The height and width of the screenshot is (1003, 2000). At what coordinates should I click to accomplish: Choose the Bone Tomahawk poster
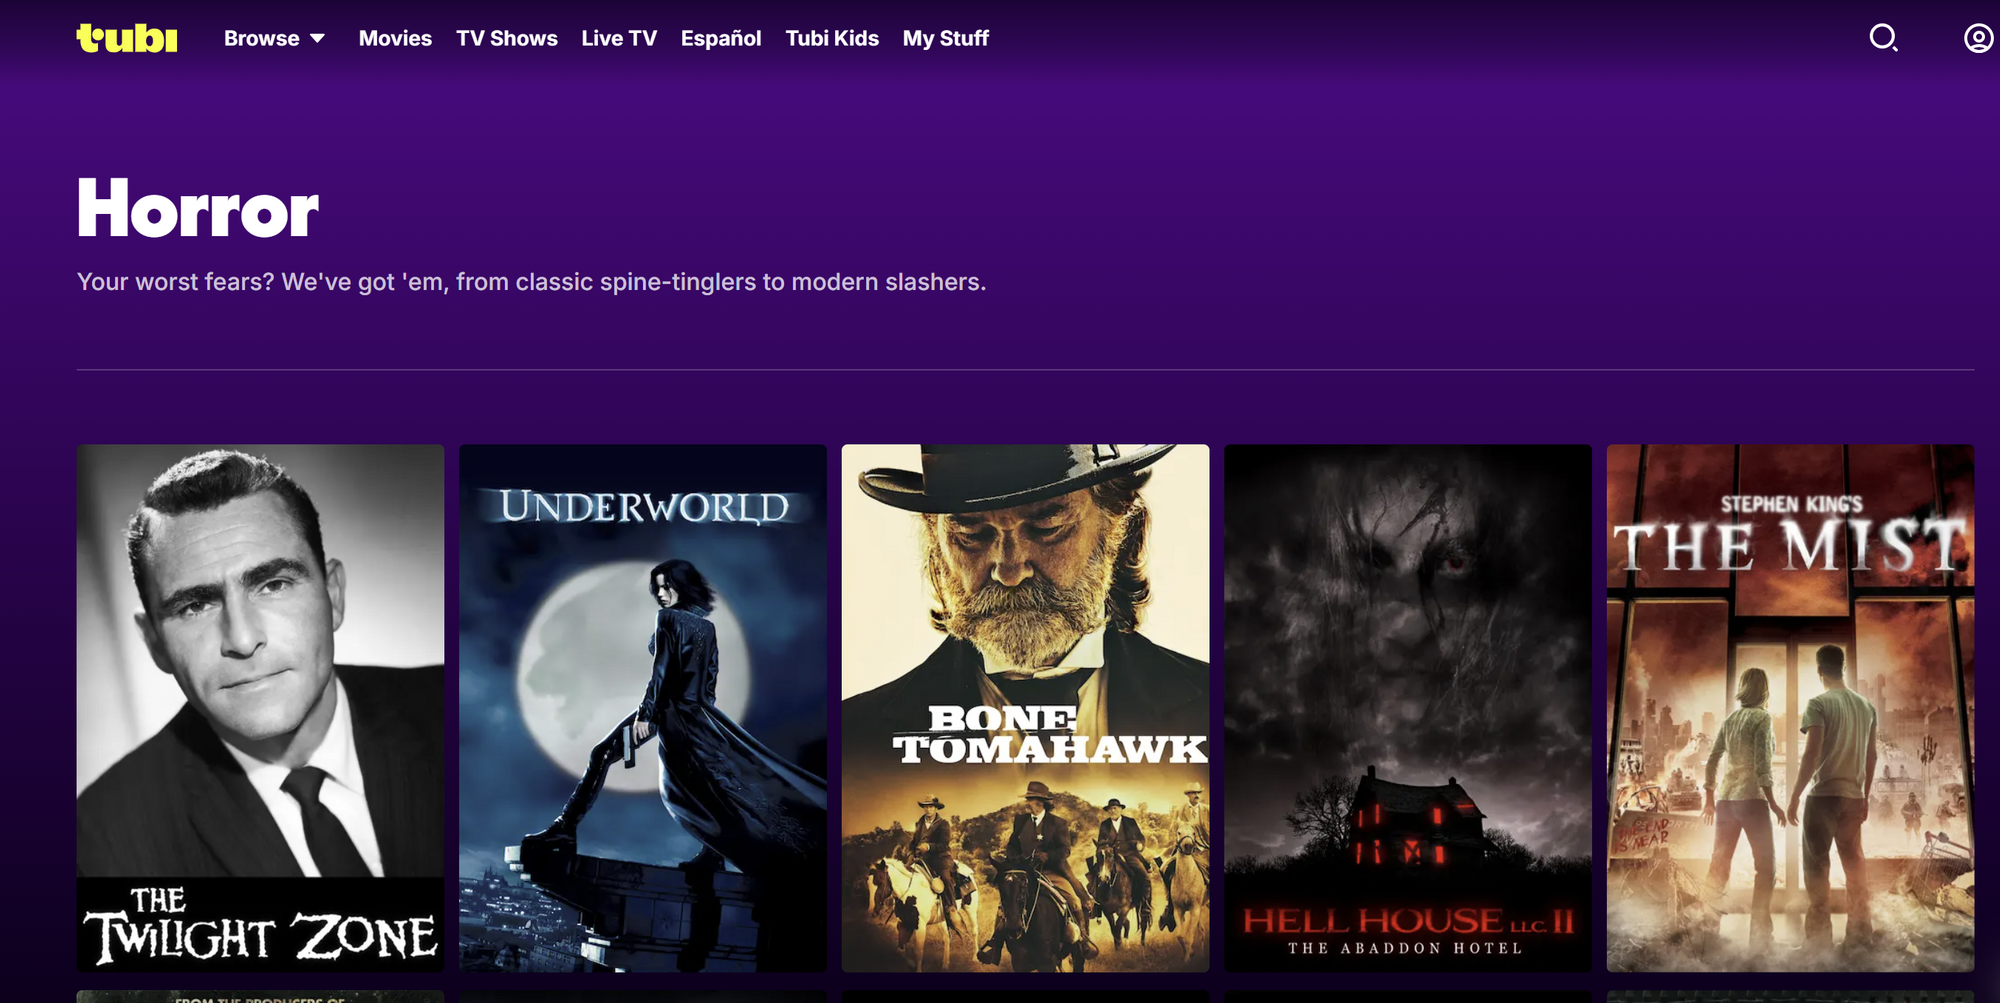point(1025,707)
